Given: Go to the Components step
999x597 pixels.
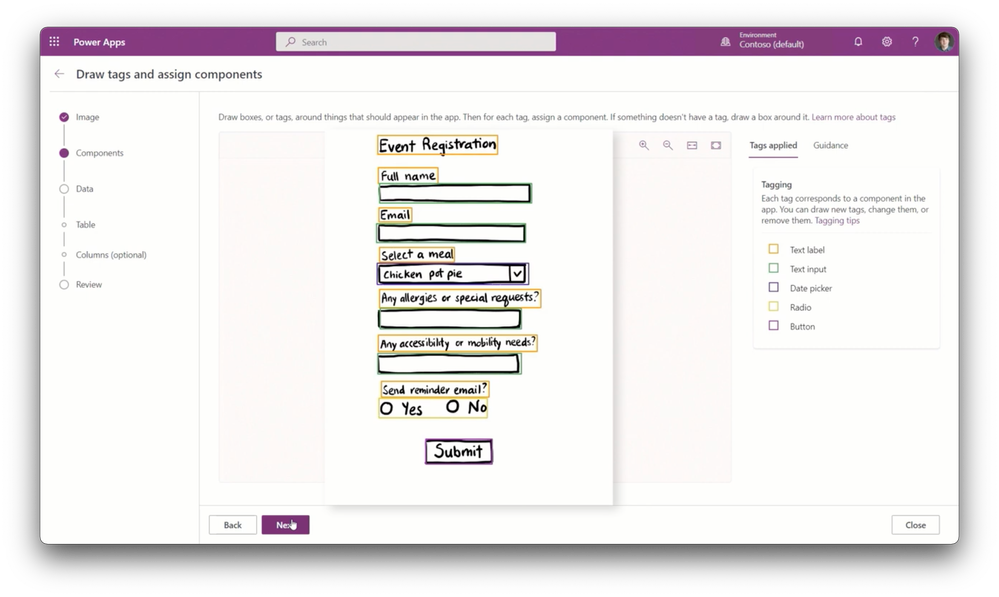Looking at the screenshot, I should point(99,153).
